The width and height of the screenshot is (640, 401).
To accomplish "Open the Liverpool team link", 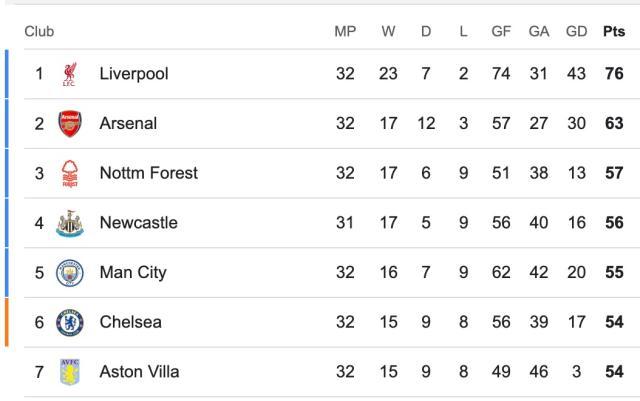I will click(134, 74).
